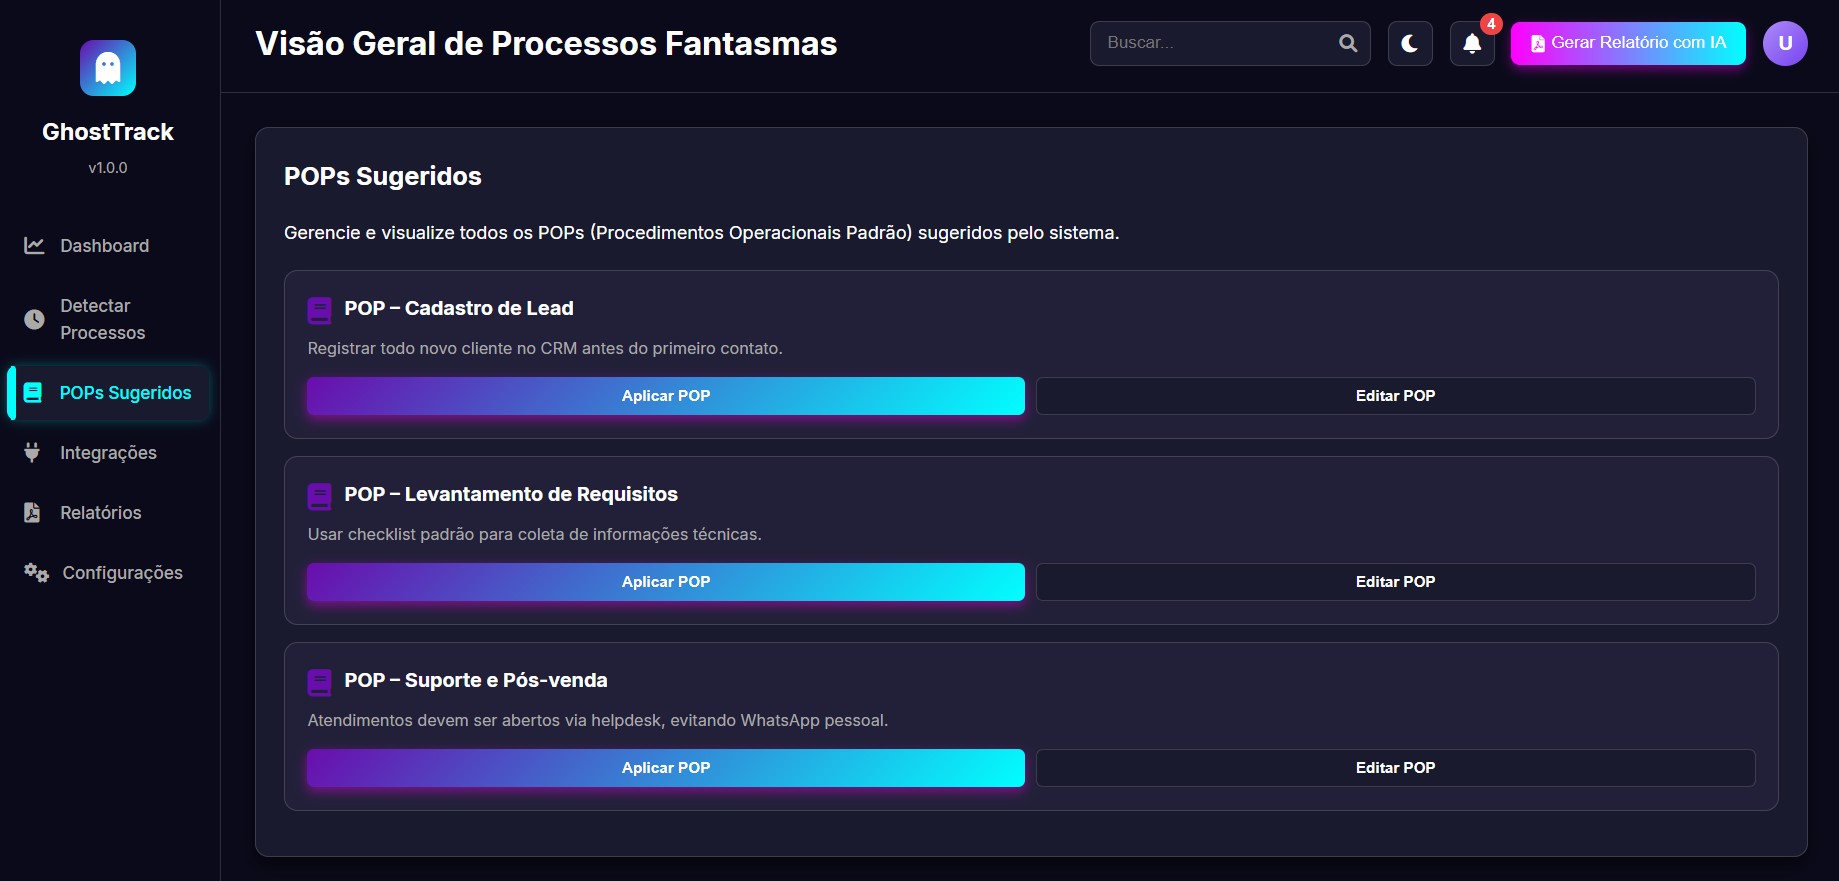Click the book icon for Levantamento de Requisitos
Image resolution: width=1839 pixels, height=881 pixels.
pos(320,496)
